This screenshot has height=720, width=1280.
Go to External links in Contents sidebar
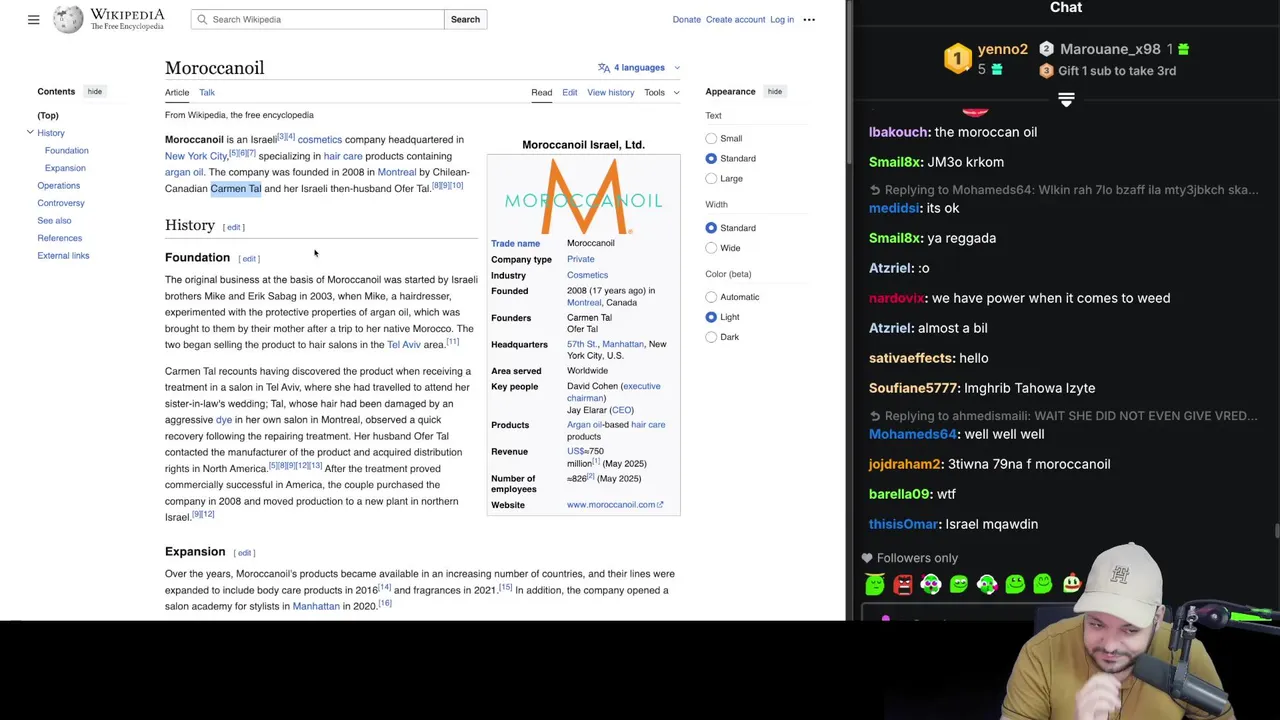[x=63, y=255]
